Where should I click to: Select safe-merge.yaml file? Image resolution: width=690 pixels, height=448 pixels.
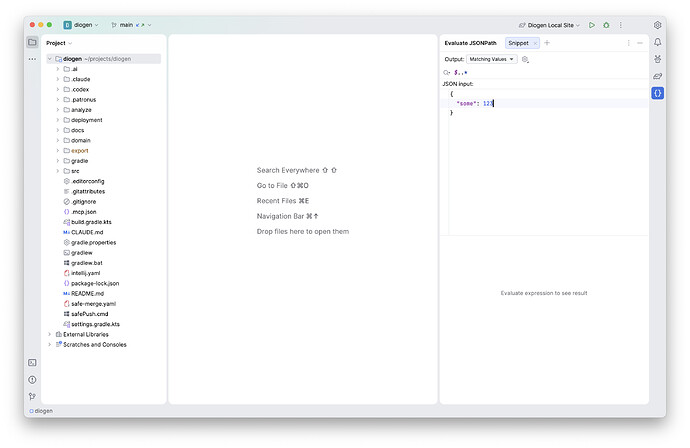pyautogui.click(x=93, y=304)
